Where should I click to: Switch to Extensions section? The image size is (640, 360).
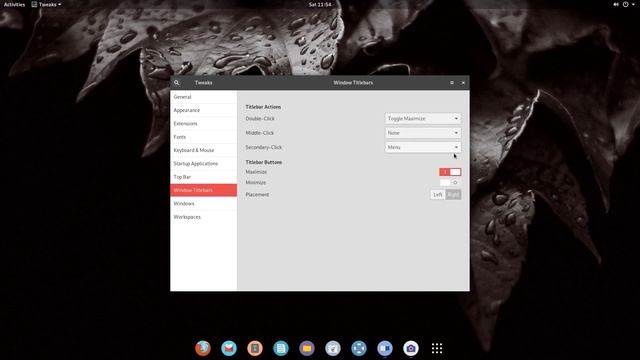[203, 123]
